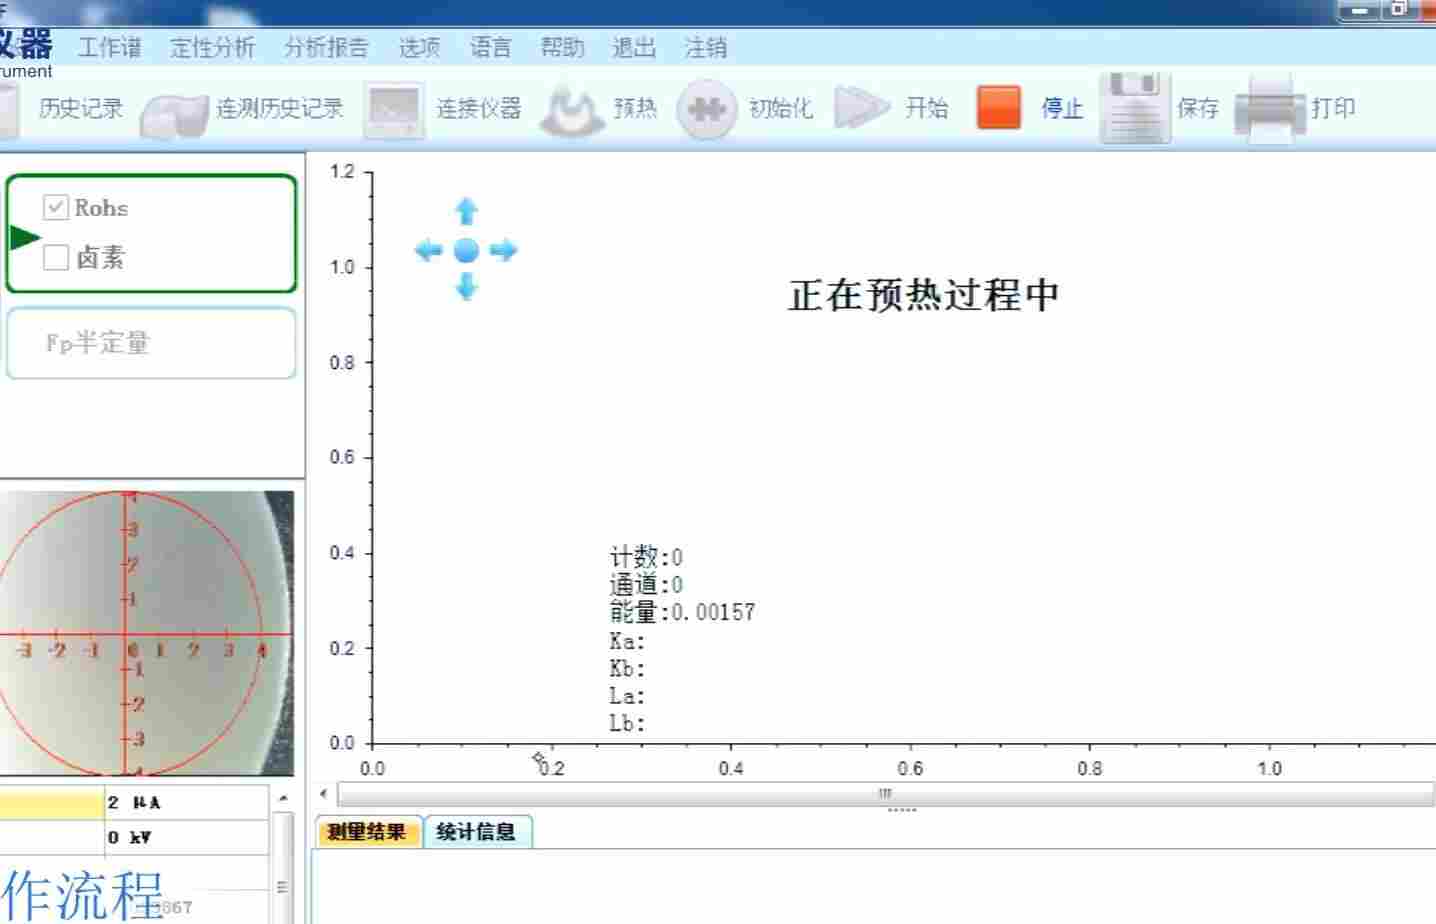Switch to the 统计信息 statistics tab
This screenshot has width=1436, height=924.
[x=478, y=831]
